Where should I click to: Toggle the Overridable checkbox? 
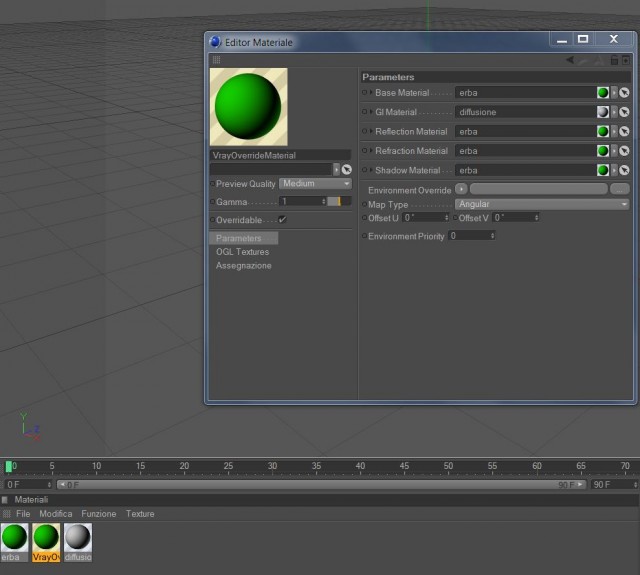pos(282,220)
